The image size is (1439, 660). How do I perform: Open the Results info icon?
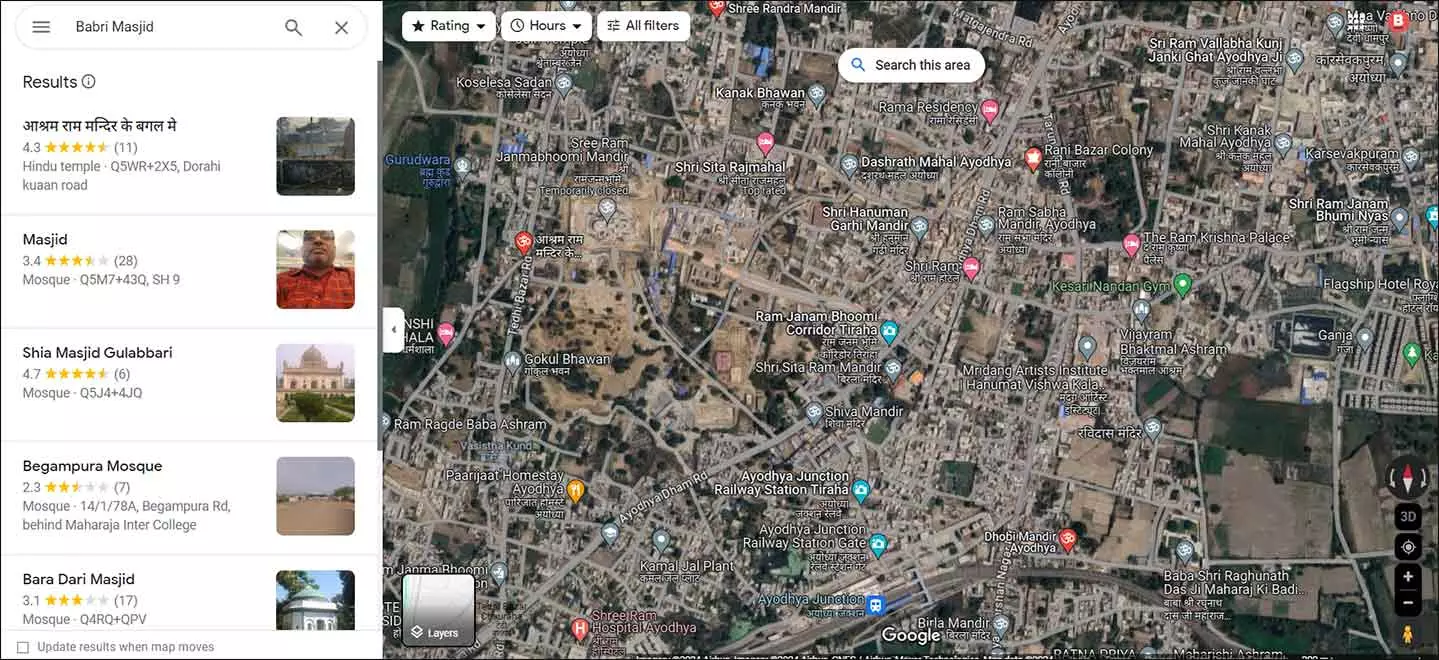89,81
